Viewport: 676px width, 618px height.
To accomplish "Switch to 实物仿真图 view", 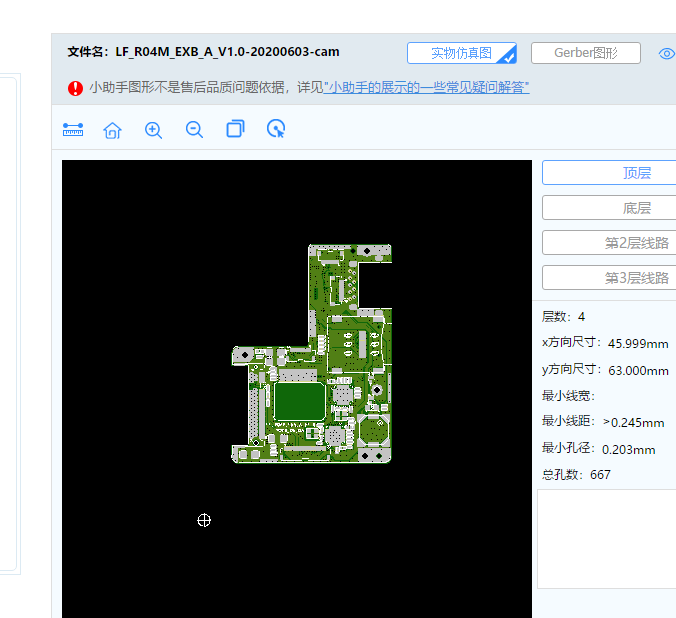I will [x=462, y=53].
